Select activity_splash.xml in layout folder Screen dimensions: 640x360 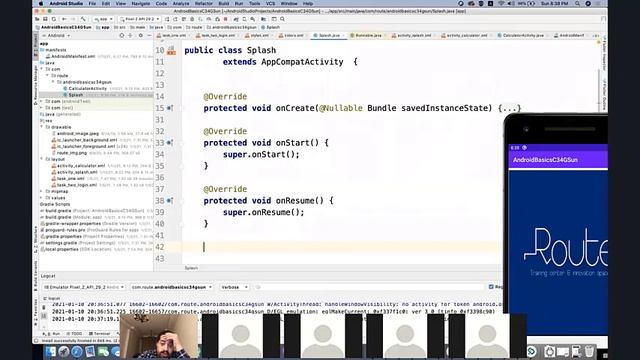[x=77, y=172]
